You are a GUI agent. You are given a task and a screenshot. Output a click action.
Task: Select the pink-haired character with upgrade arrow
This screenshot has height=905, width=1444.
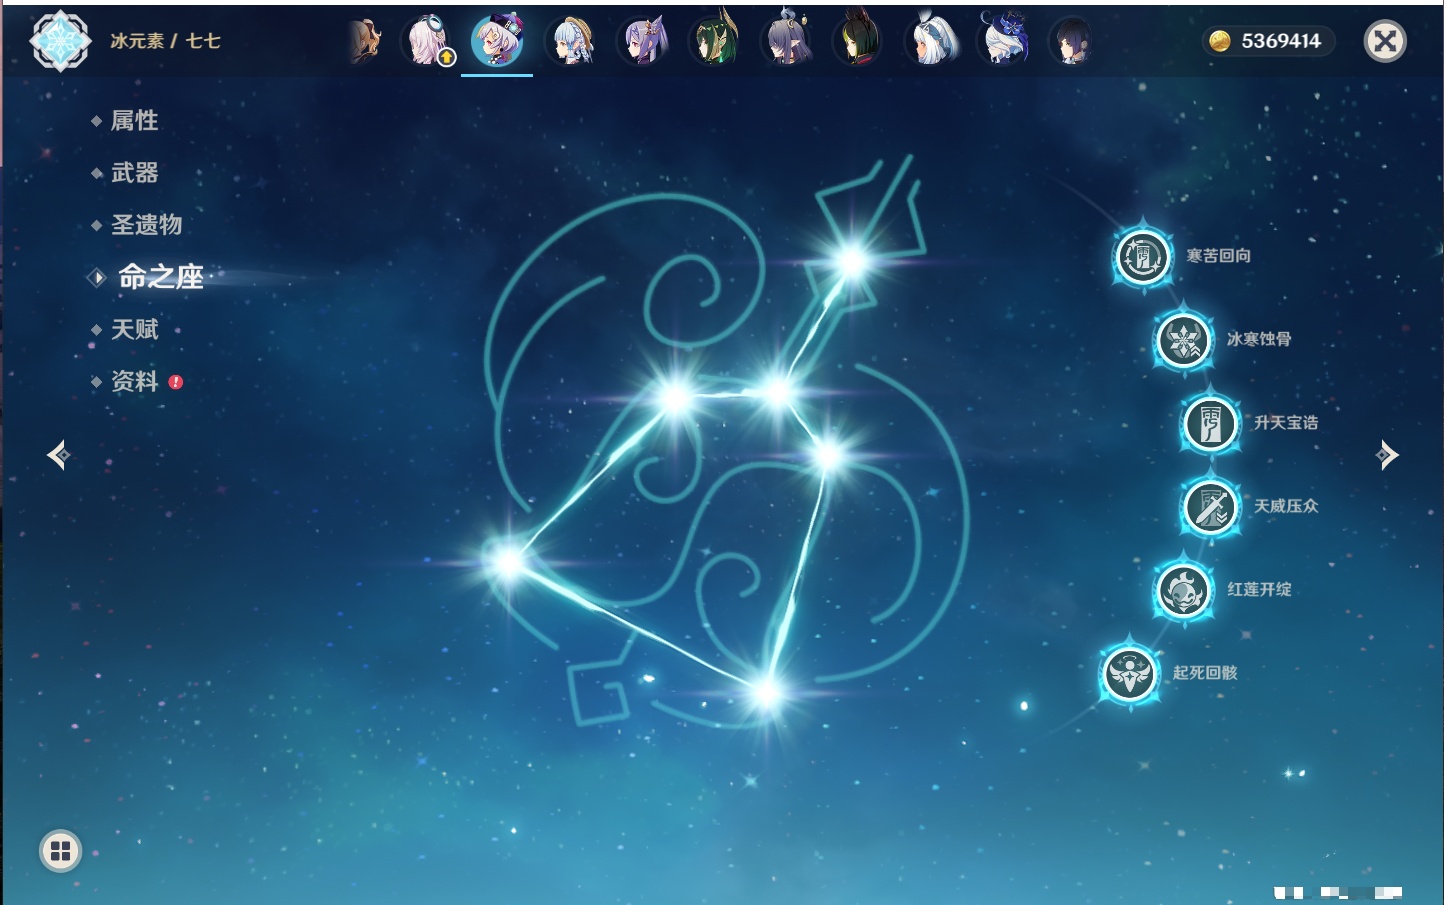point(428,42)
